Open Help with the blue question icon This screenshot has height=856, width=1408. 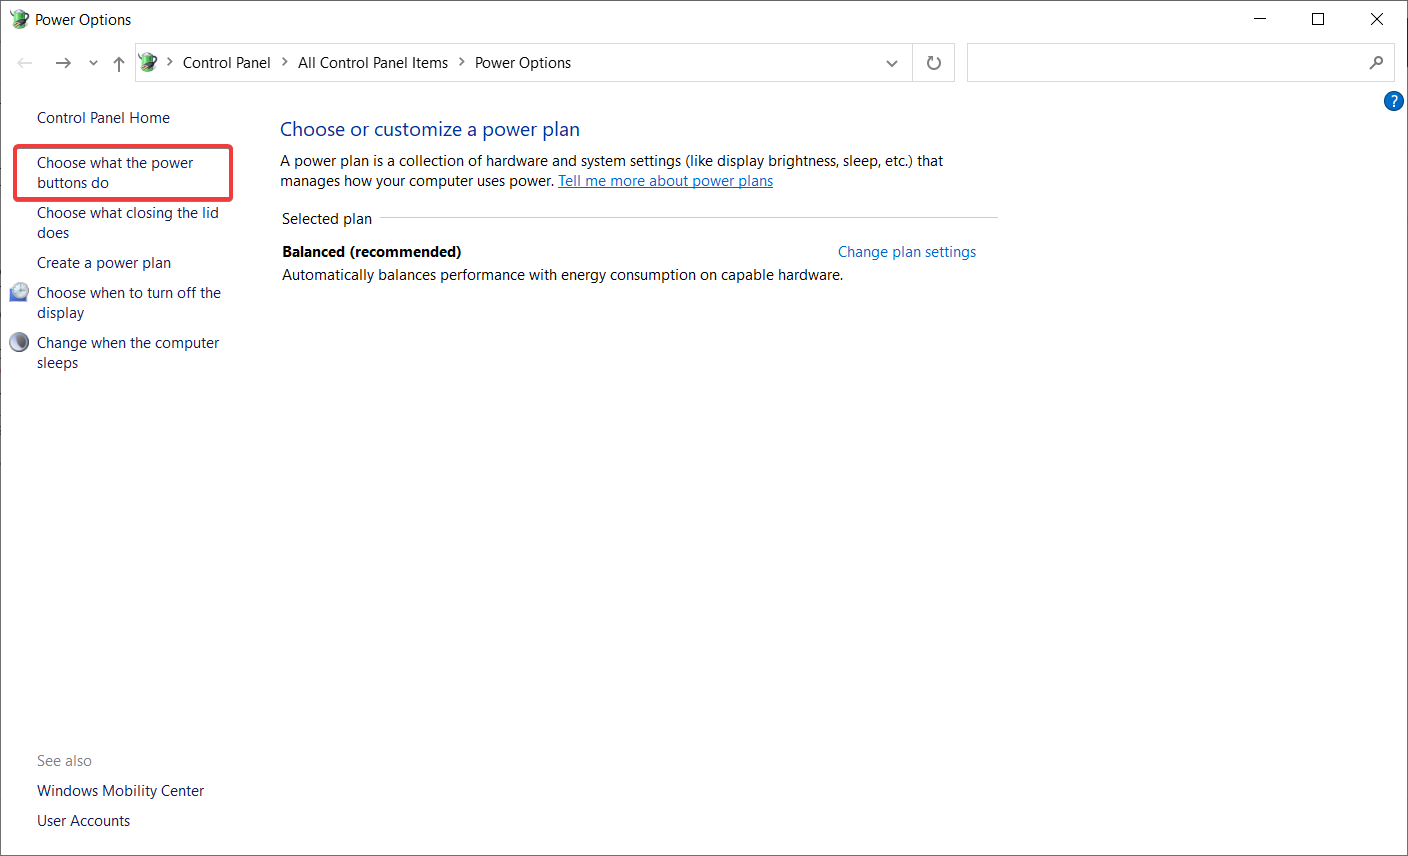tap(1393, 101)
